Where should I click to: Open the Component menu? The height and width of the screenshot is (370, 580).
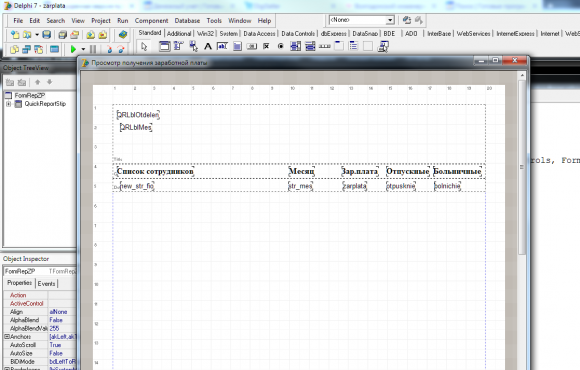[x=151, y=21]
